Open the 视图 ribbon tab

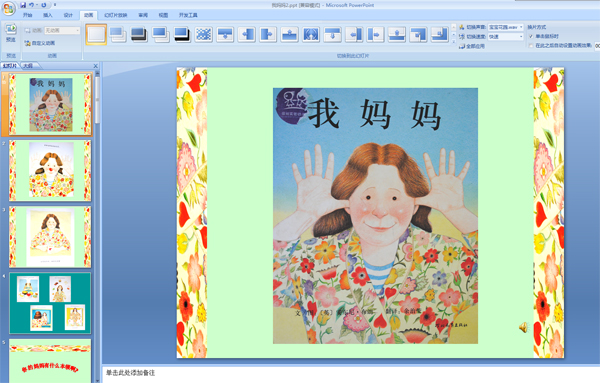click(x=163, y=15)
